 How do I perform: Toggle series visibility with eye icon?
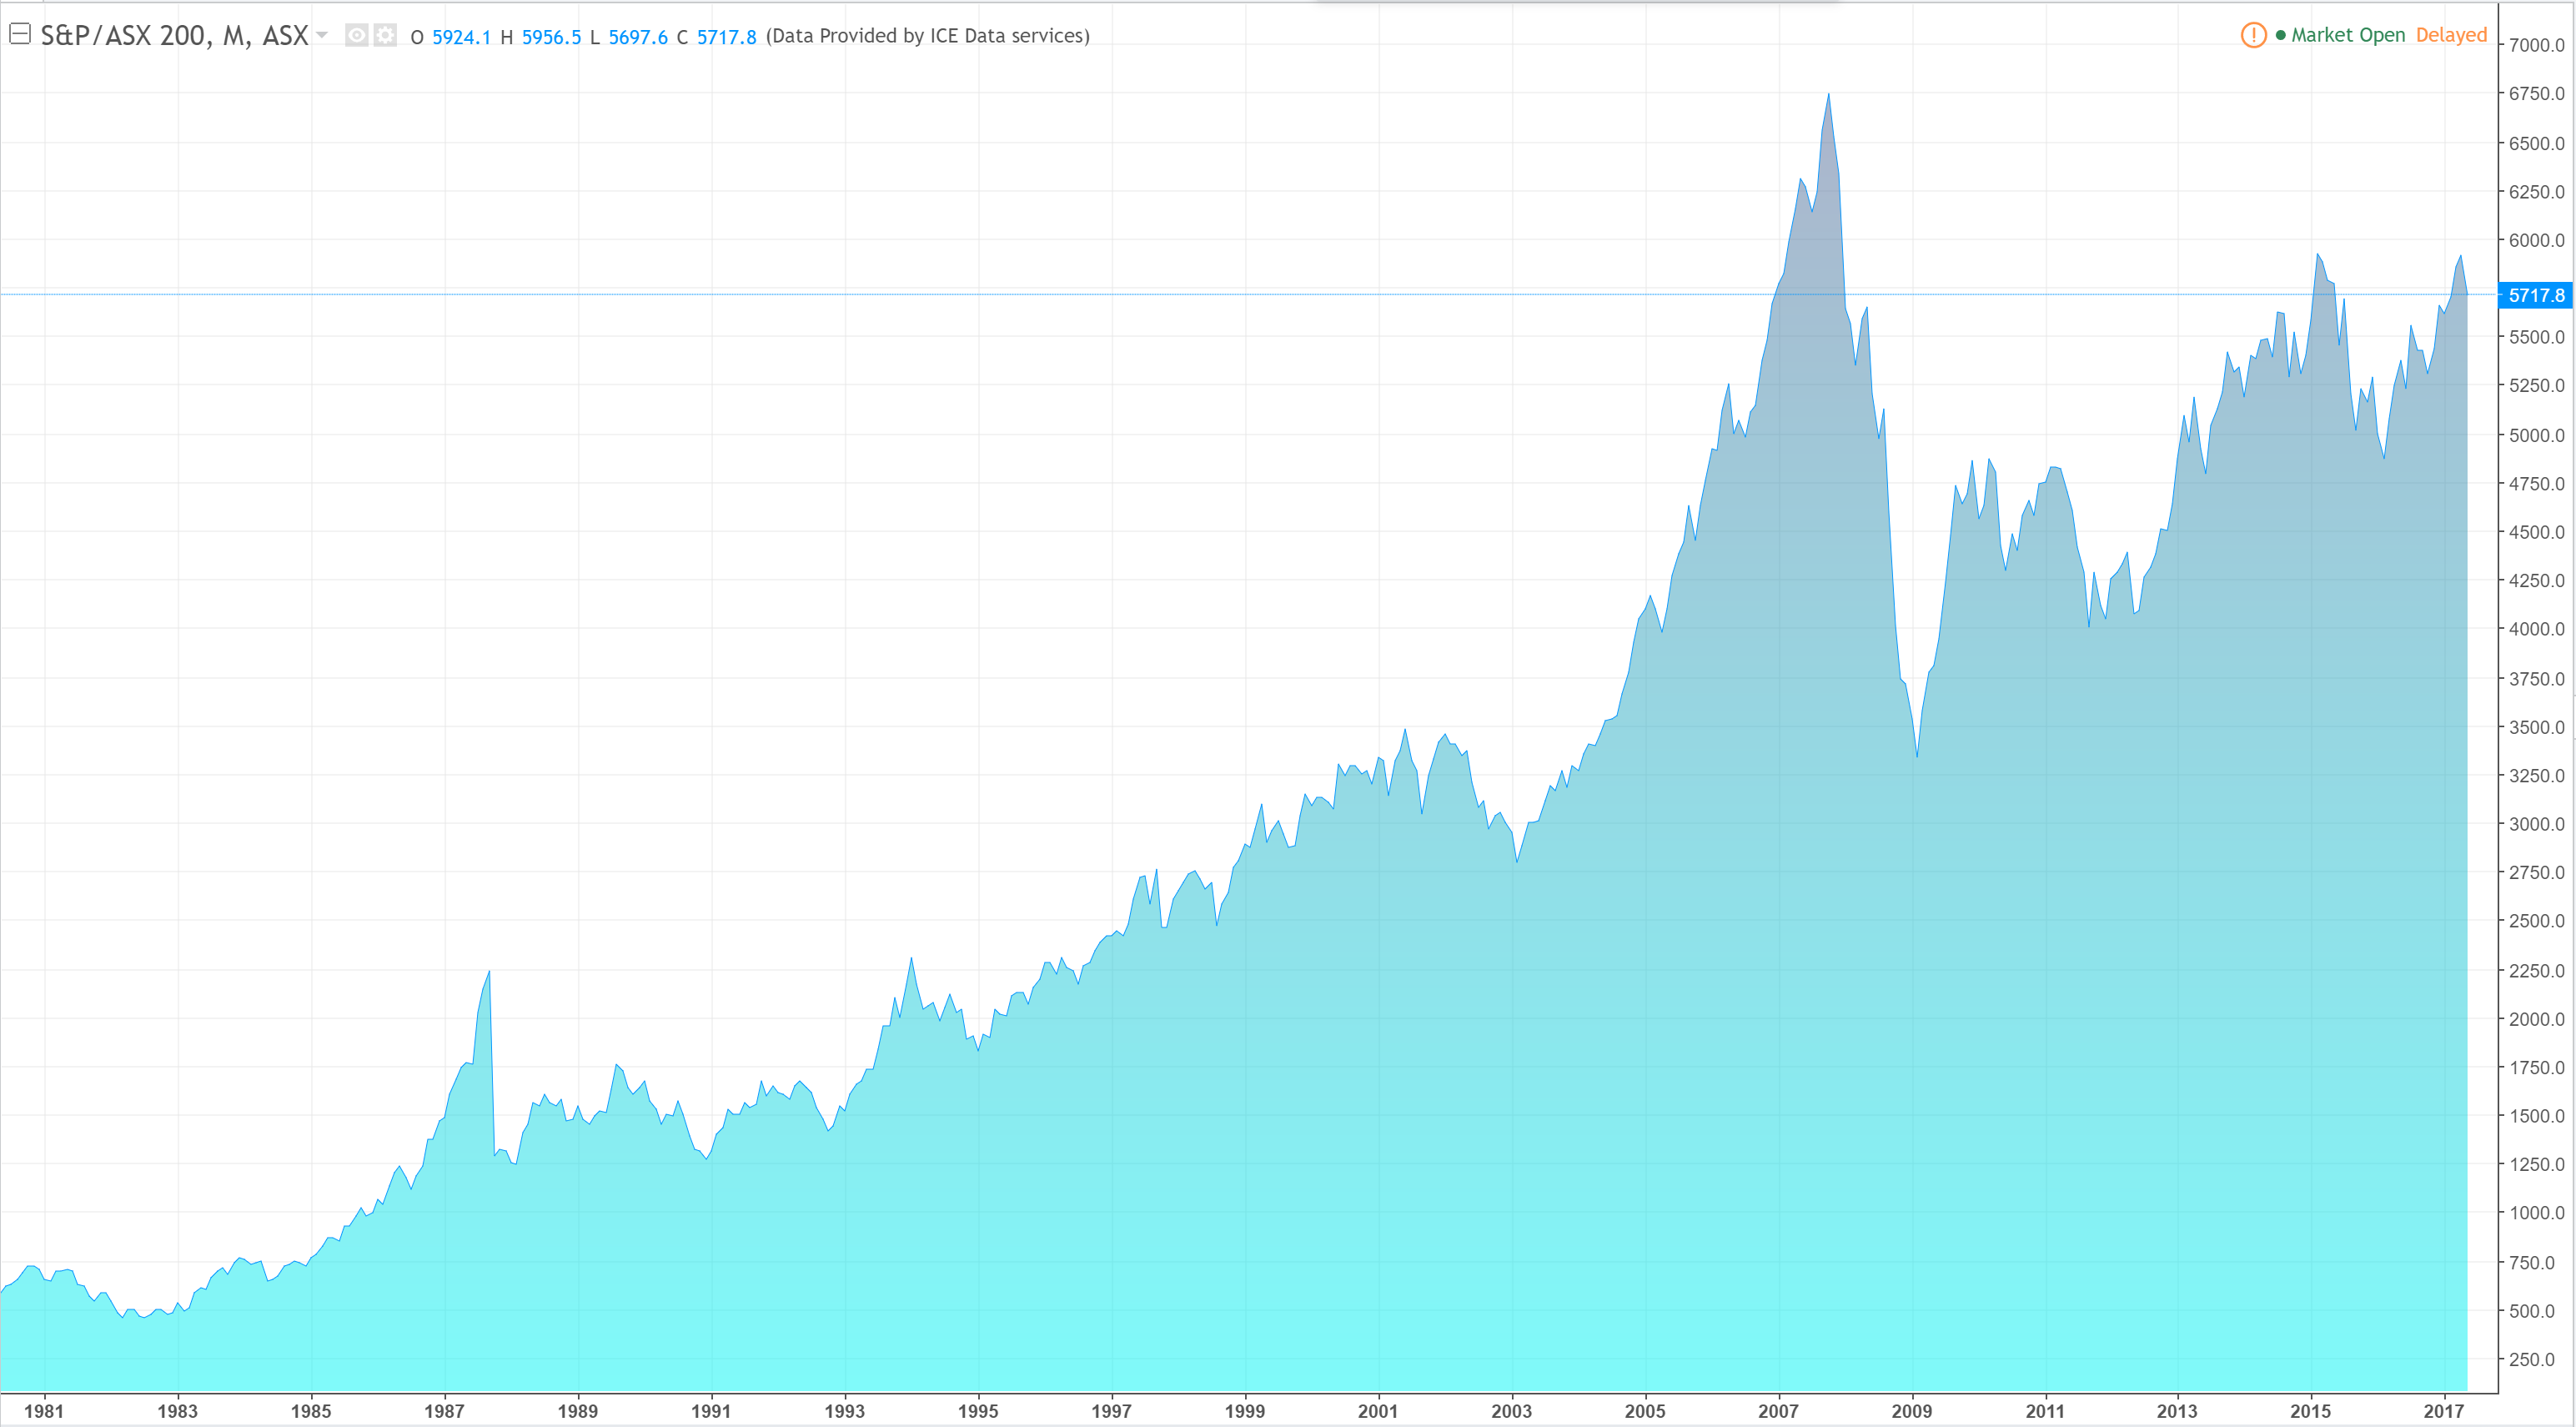point(356,35)
